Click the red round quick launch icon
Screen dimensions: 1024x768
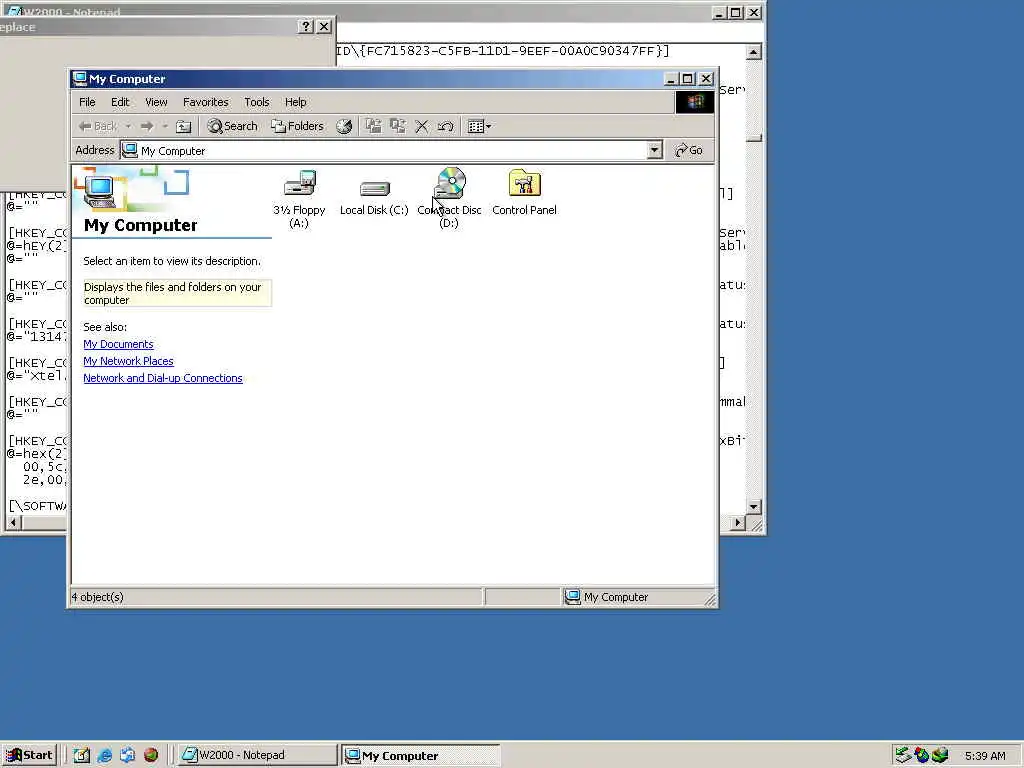point(151,756)
